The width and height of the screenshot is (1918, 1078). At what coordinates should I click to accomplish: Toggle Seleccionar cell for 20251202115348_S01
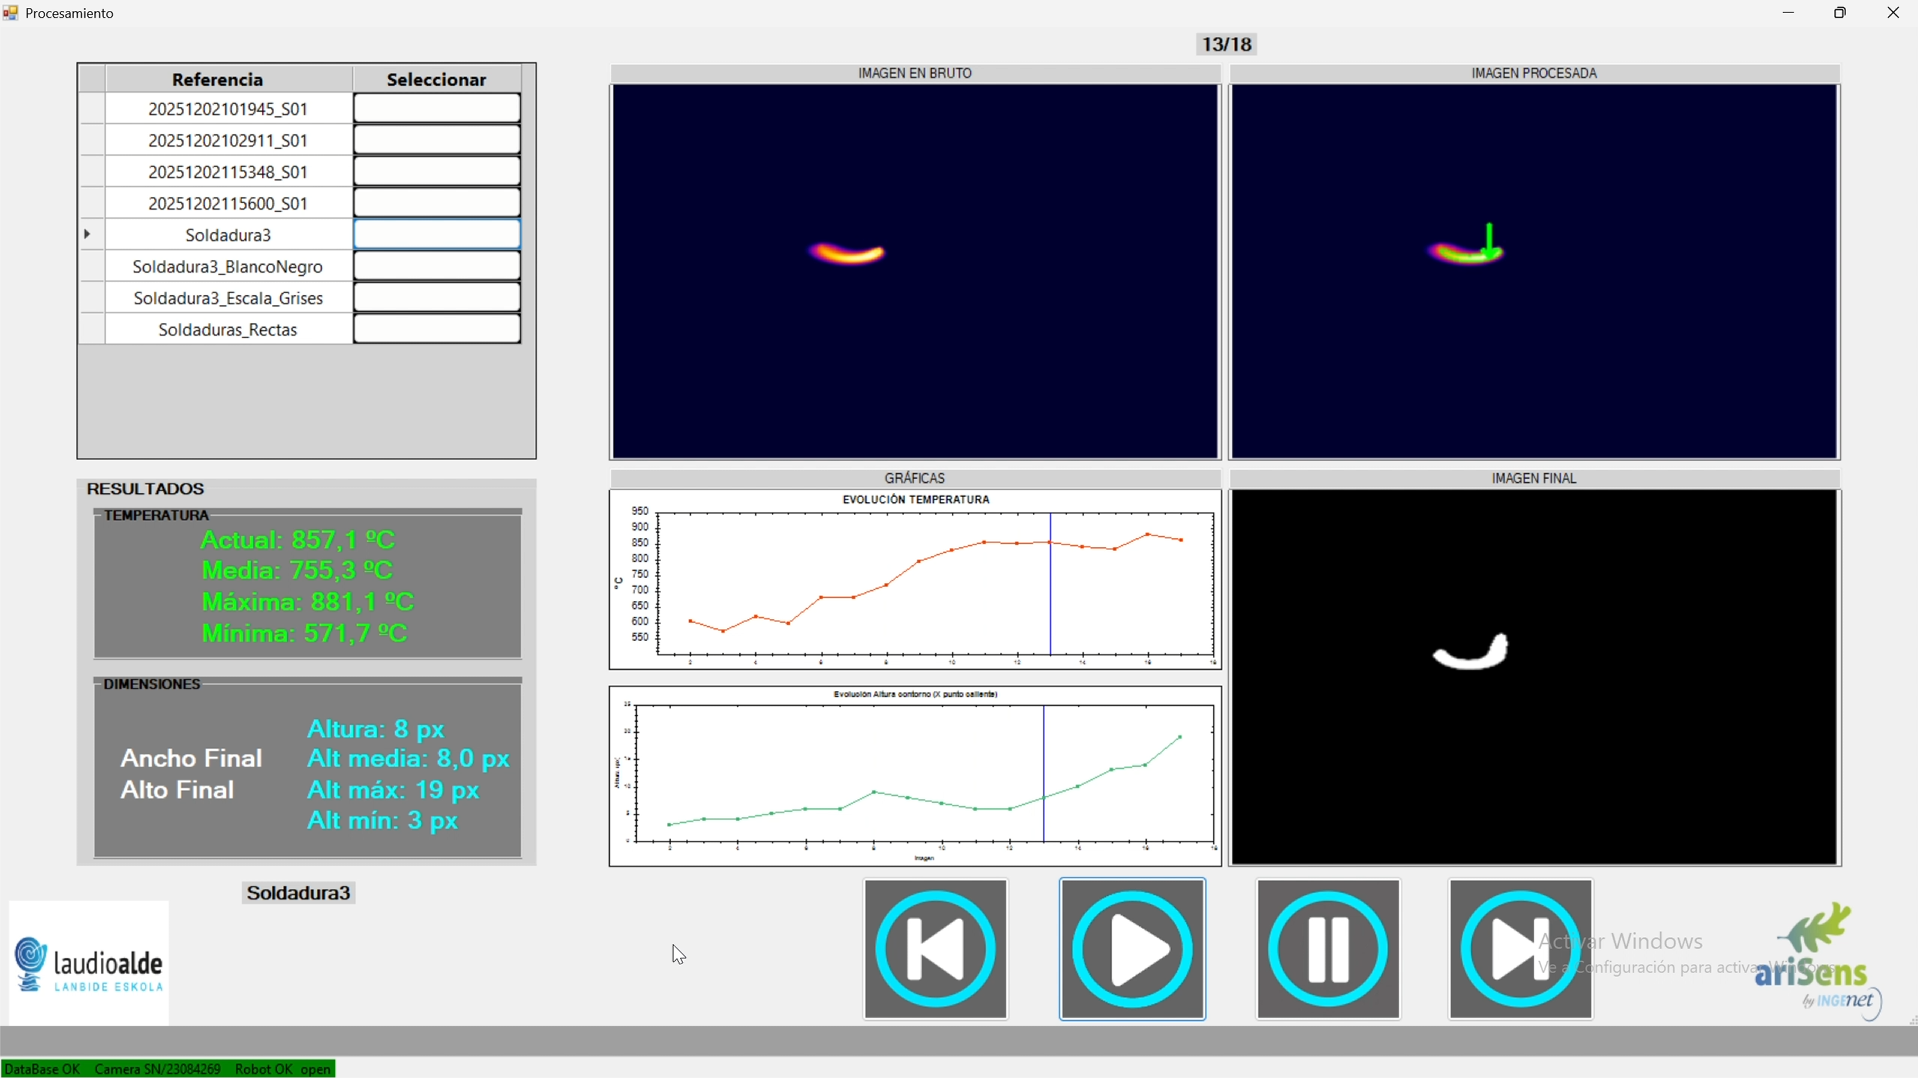click(x=437, y=172)
